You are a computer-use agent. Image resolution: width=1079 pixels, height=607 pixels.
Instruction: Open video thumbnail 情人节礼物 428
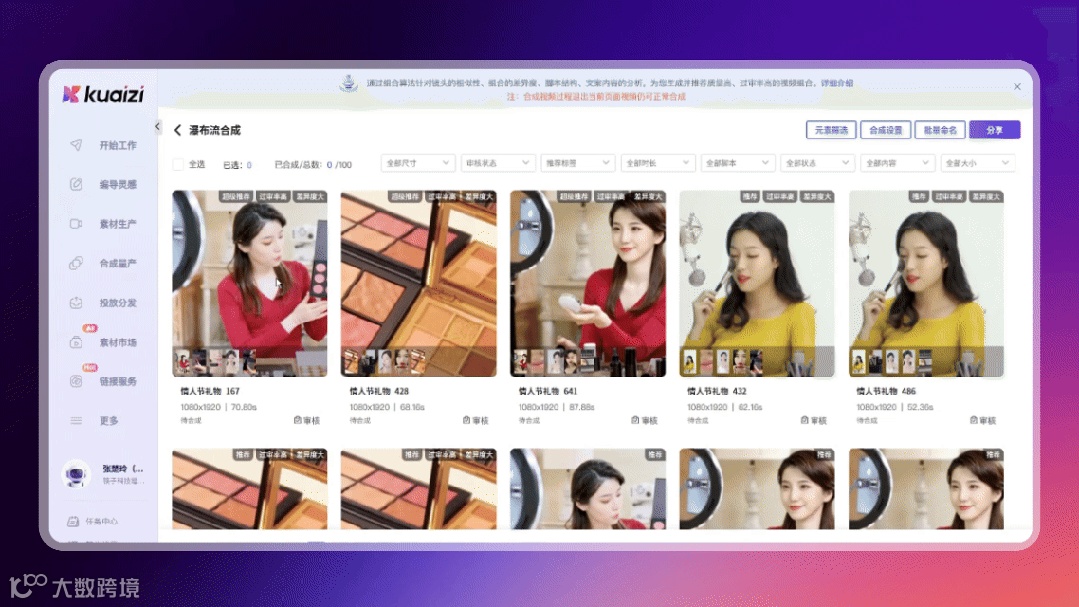click(418, 284)
